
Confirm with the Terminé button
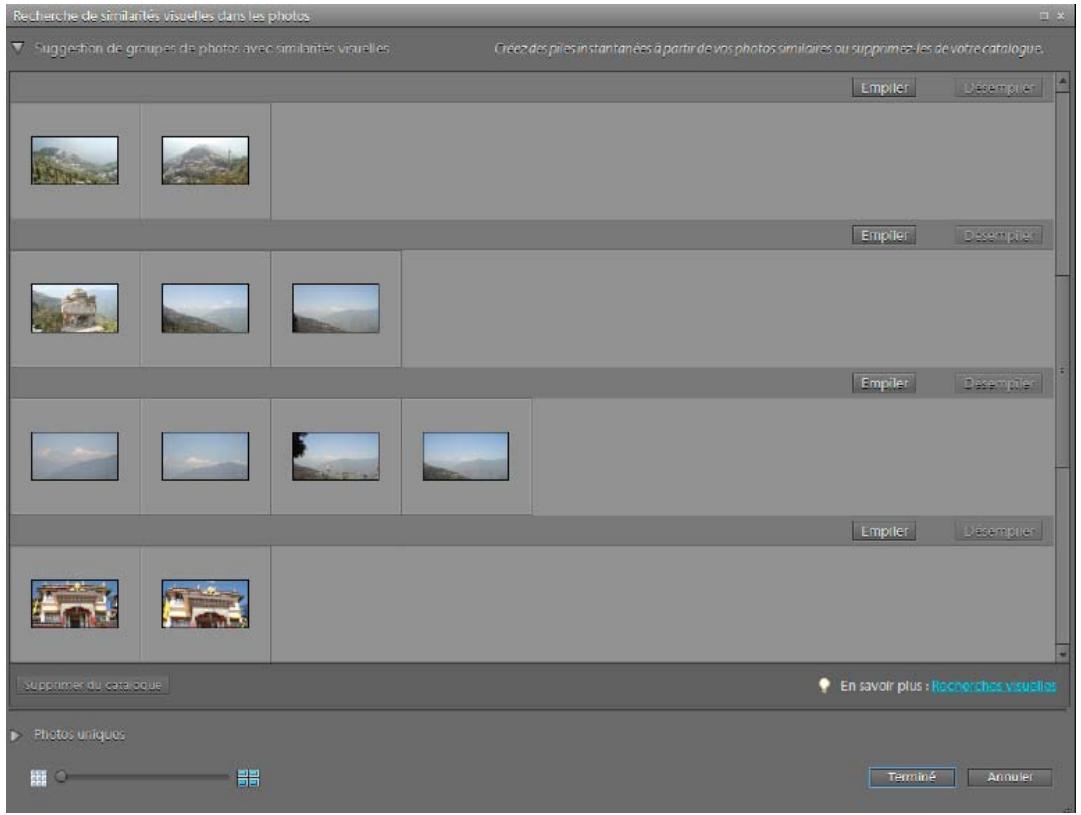pos(911,777)
